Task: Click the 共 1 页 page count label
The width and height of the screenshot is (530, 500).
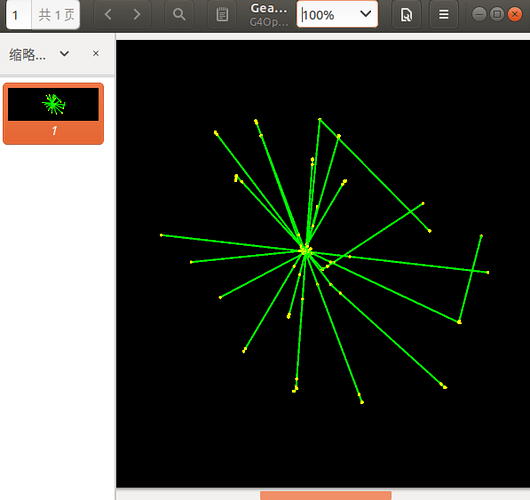Action: pyautogui.click(x=56, y=15)
